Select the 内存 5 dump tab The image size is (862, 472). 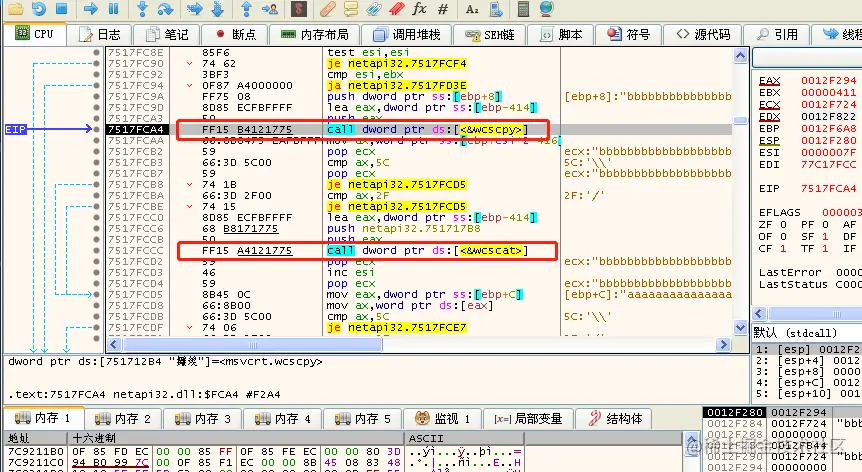tap(363, 419)
